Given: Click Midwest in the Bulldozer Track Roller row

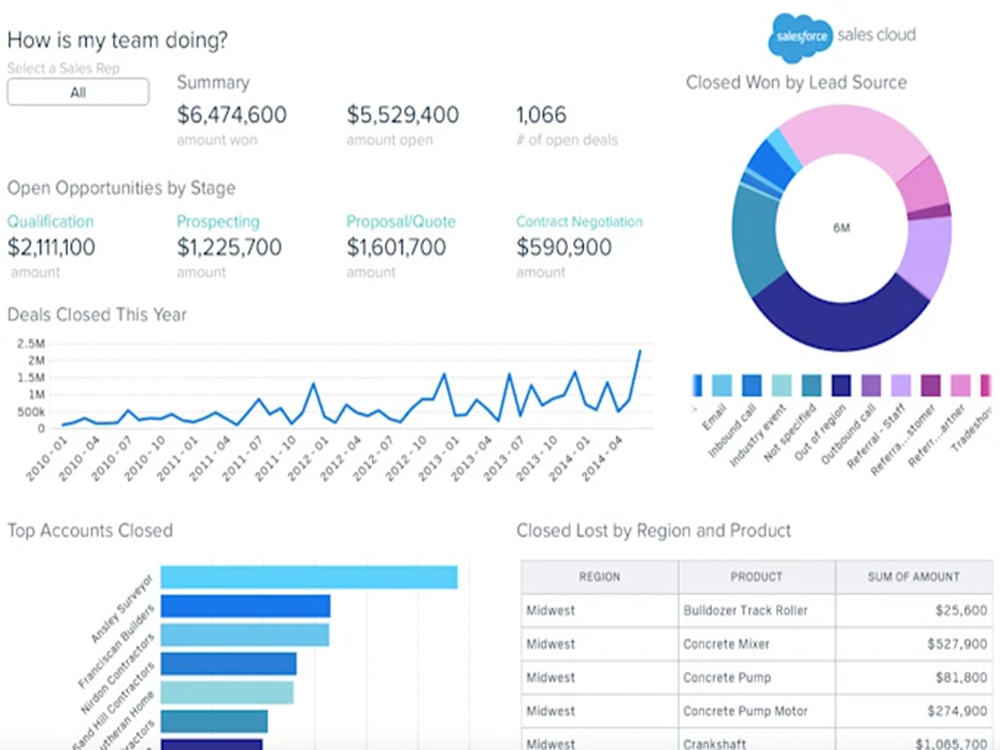Looking at the screenshot, I should point(599,610).
